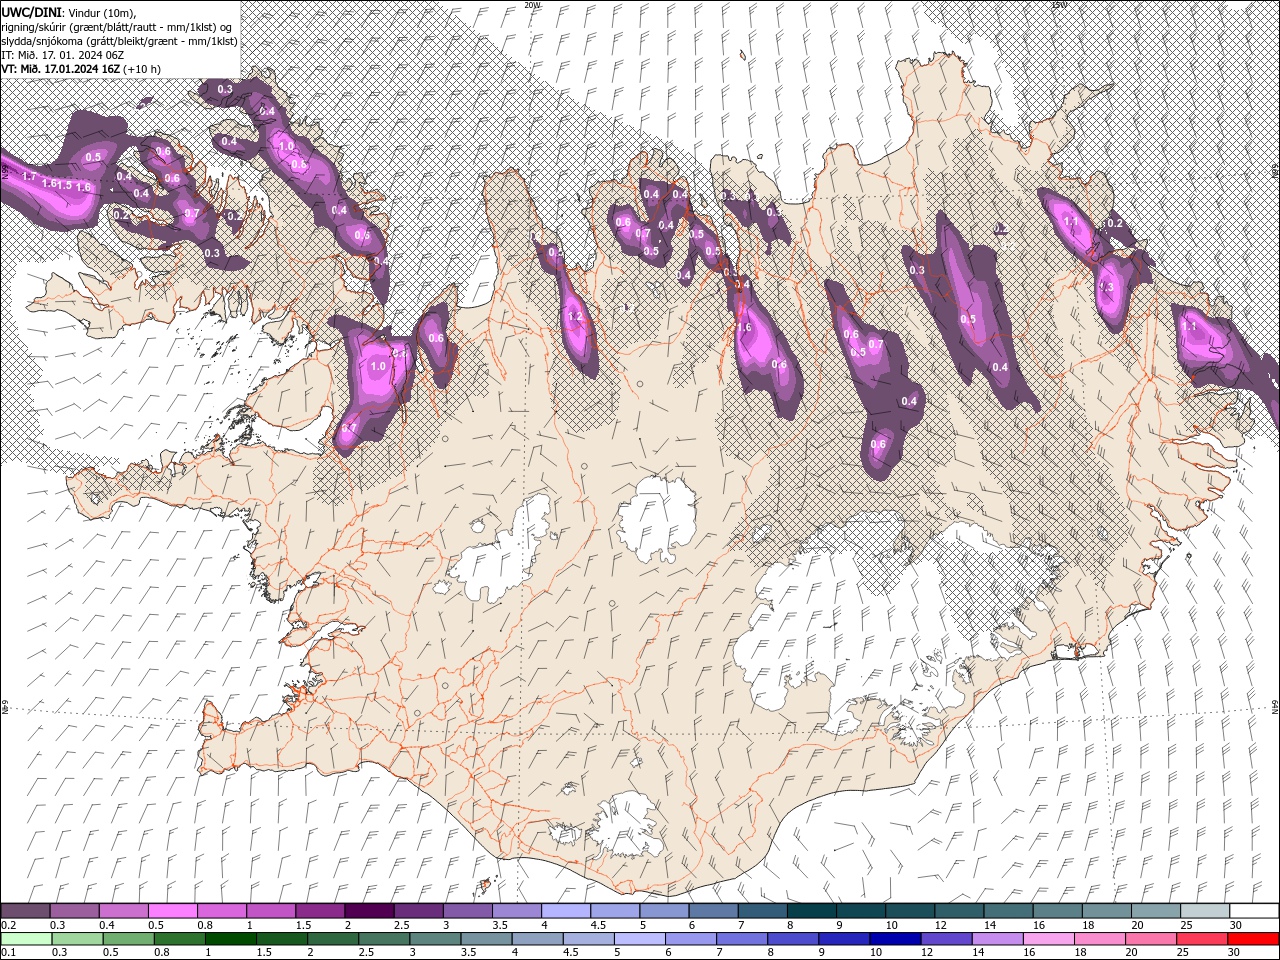Click the '0.2' label in the upper legend row
This screenshot has width=1280, height=960.
click(x=8, y=925)
